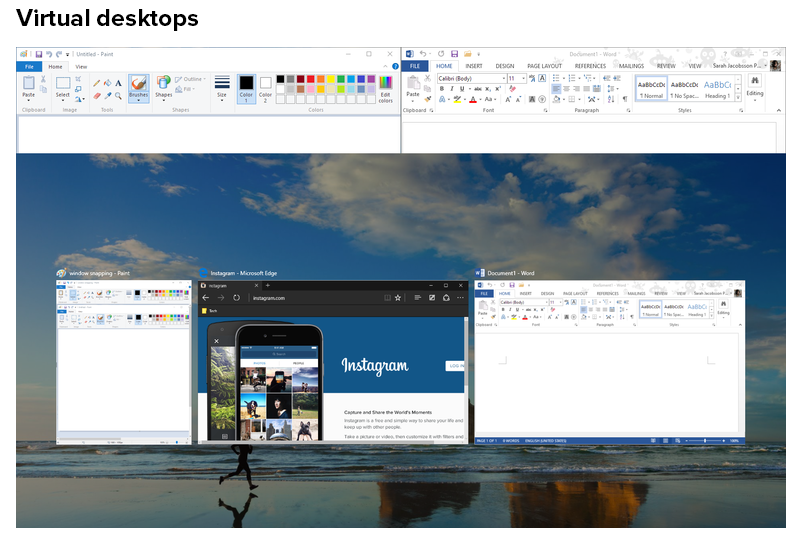Viewport: 799px width, 534px height.
Task: Open the Calibri (Body) font dropdown in top Word
Action: 504,78
